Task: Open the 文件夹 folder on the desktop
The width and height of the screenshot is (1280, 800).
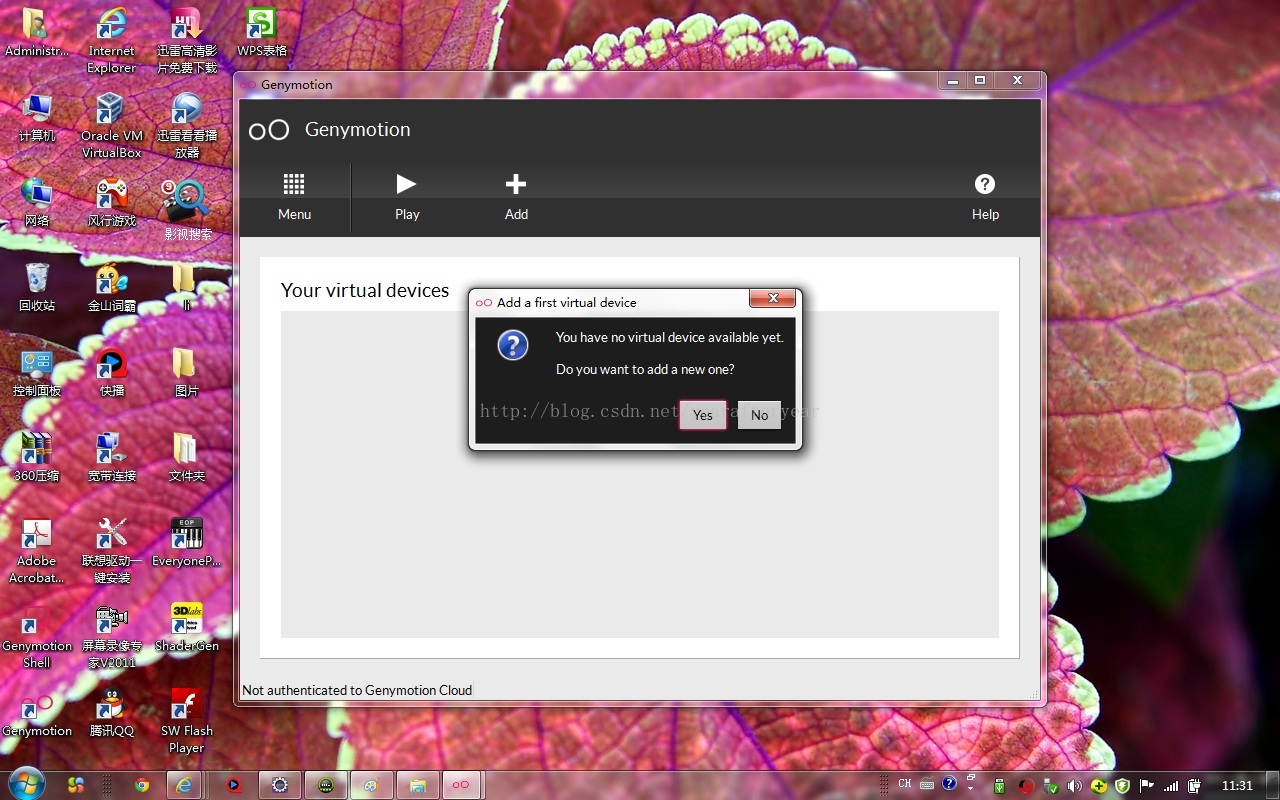Action: click(186, 458)
